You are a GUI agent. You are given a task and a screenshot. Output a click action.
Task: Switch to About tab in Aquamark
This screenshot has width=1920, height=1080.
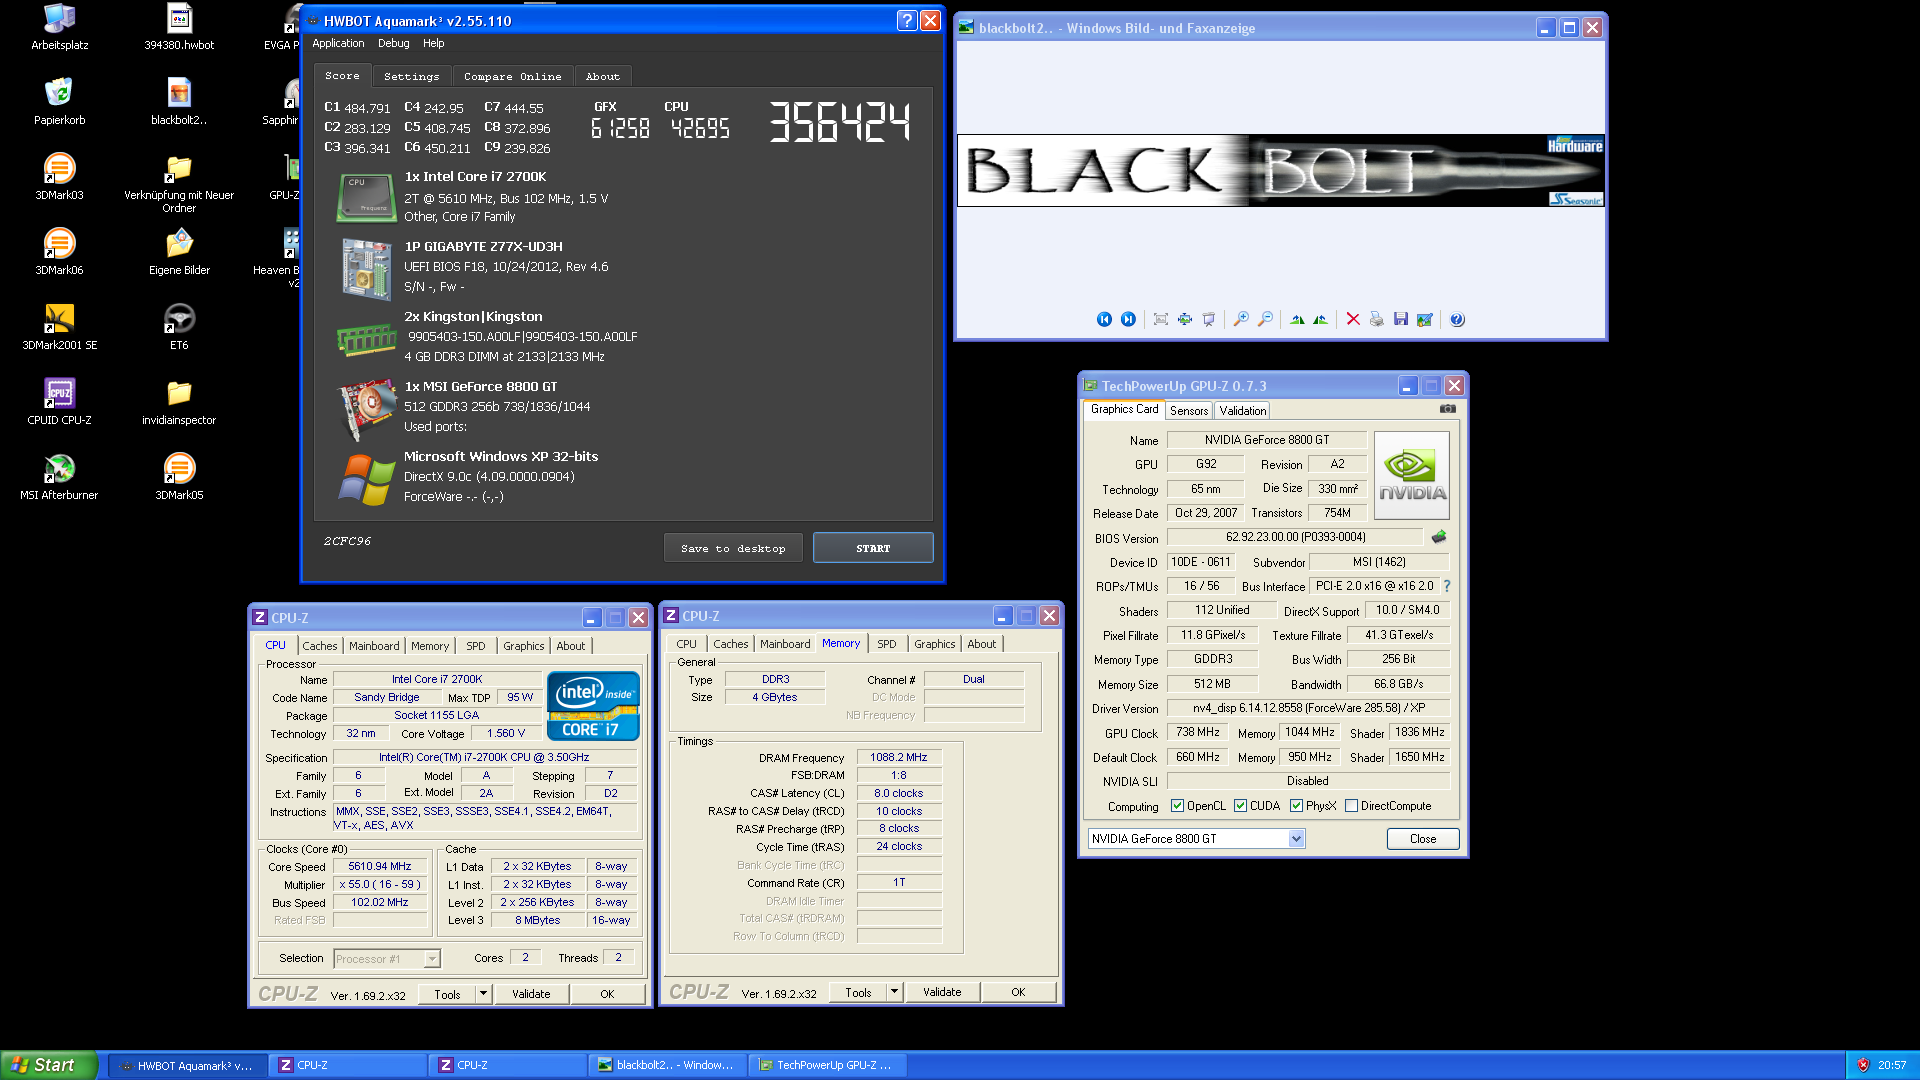602,76
